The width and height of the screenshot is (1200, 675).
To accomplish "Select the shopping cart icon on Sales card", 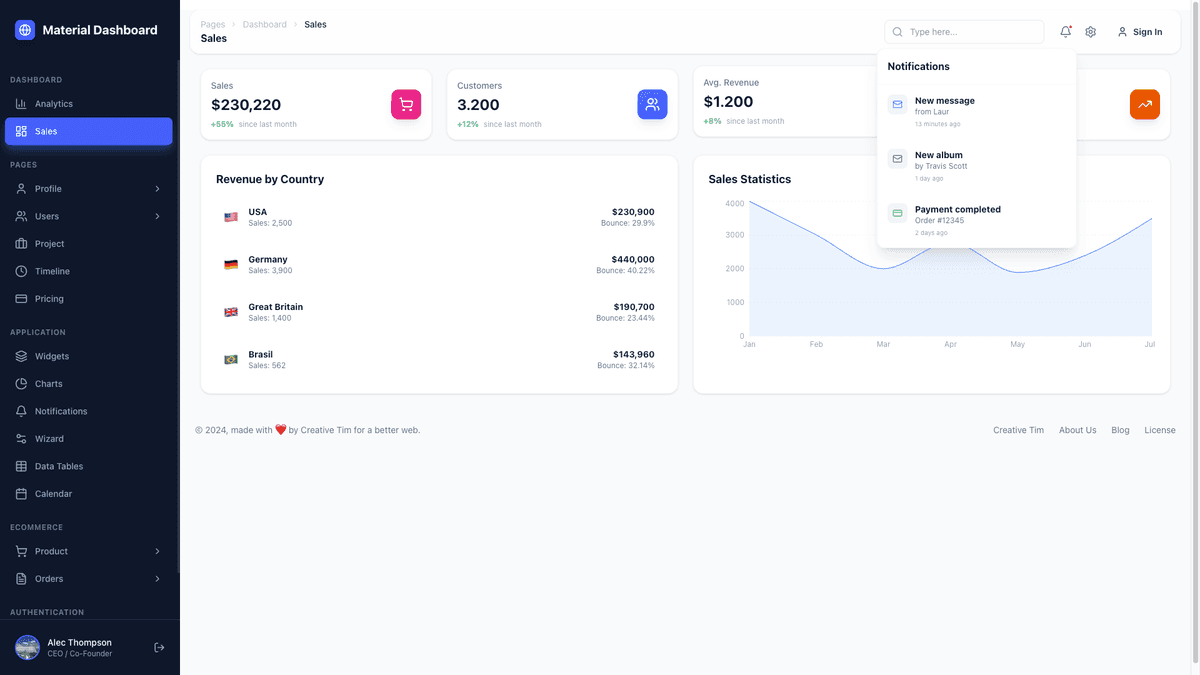I will click(406, 104).
